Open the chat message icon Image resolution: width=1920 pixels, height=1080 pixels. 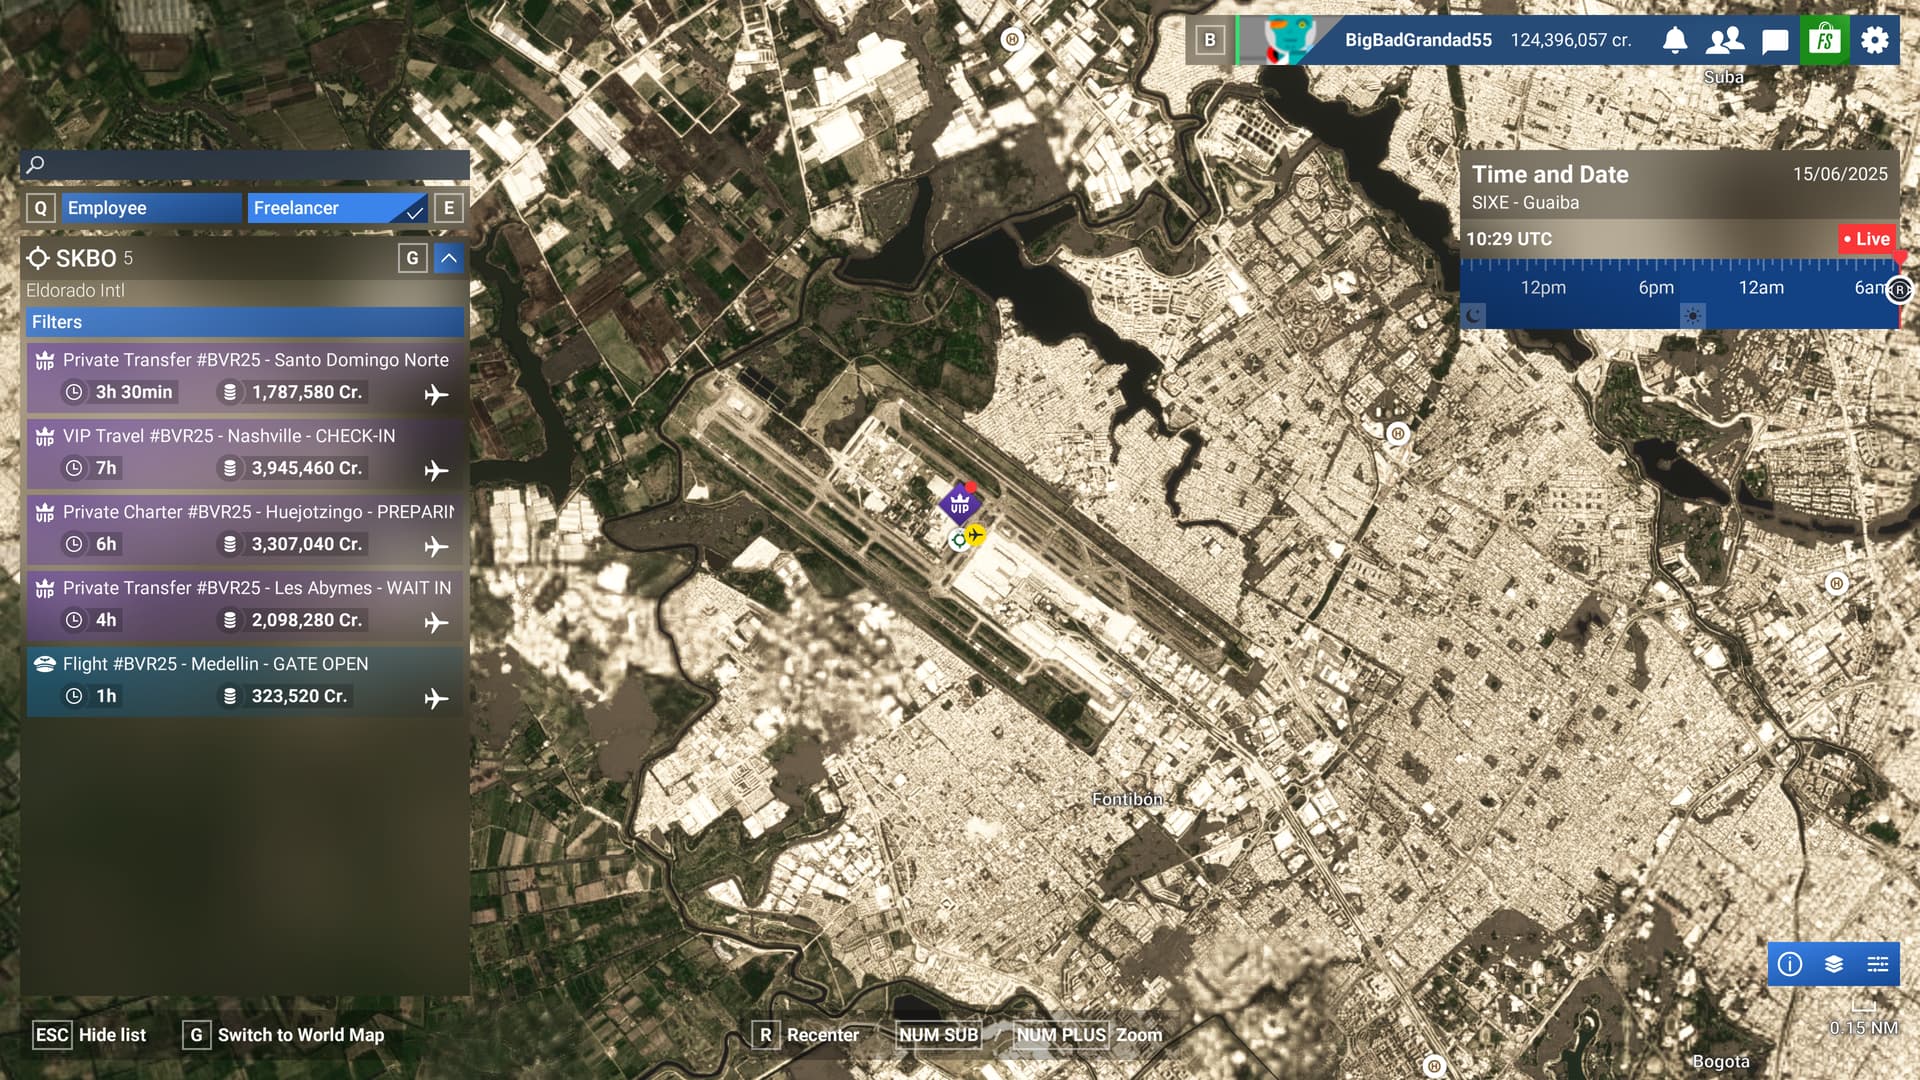(x=1775, y=41)
